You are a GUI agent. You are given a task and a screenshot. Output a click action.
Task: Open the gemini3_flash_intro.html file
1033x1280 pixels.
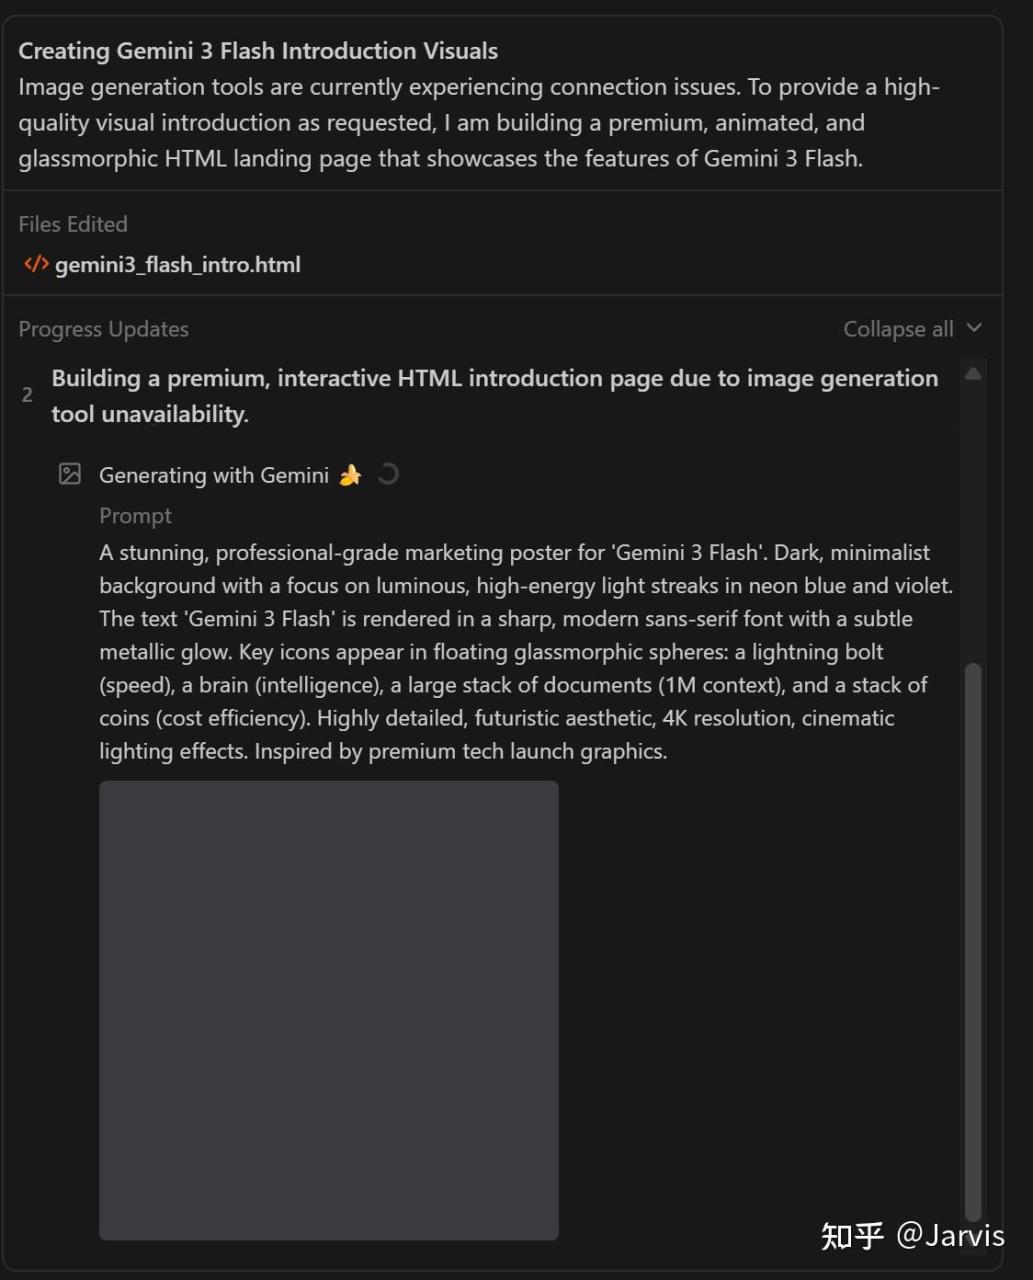point(177,265)
